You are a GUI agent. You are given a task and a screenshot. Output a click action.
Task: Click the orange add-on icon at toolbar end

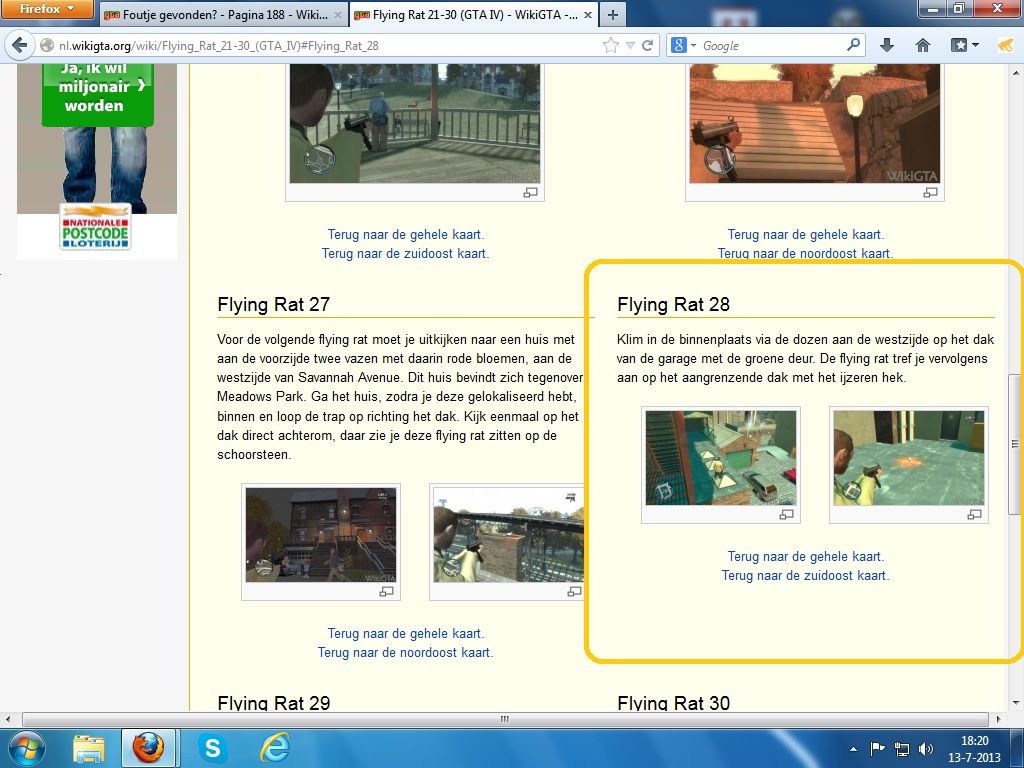pos(1005,45)
